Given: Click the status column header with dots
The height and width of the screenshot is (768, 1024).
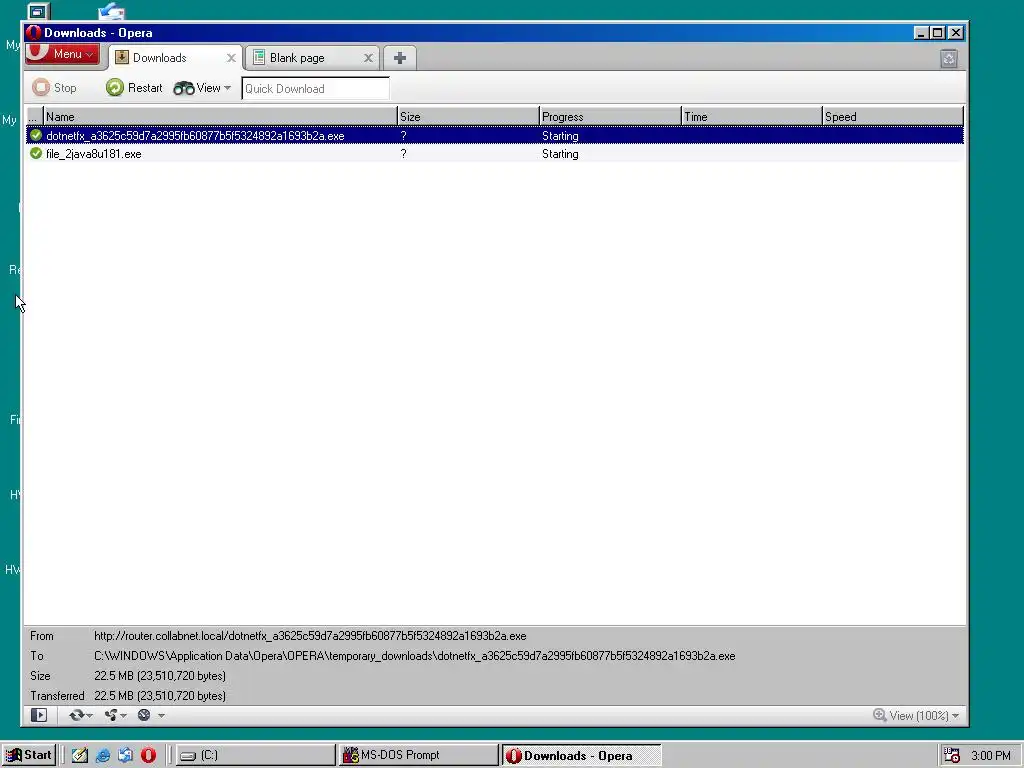Looking at the screenshot, I should 35,116.
